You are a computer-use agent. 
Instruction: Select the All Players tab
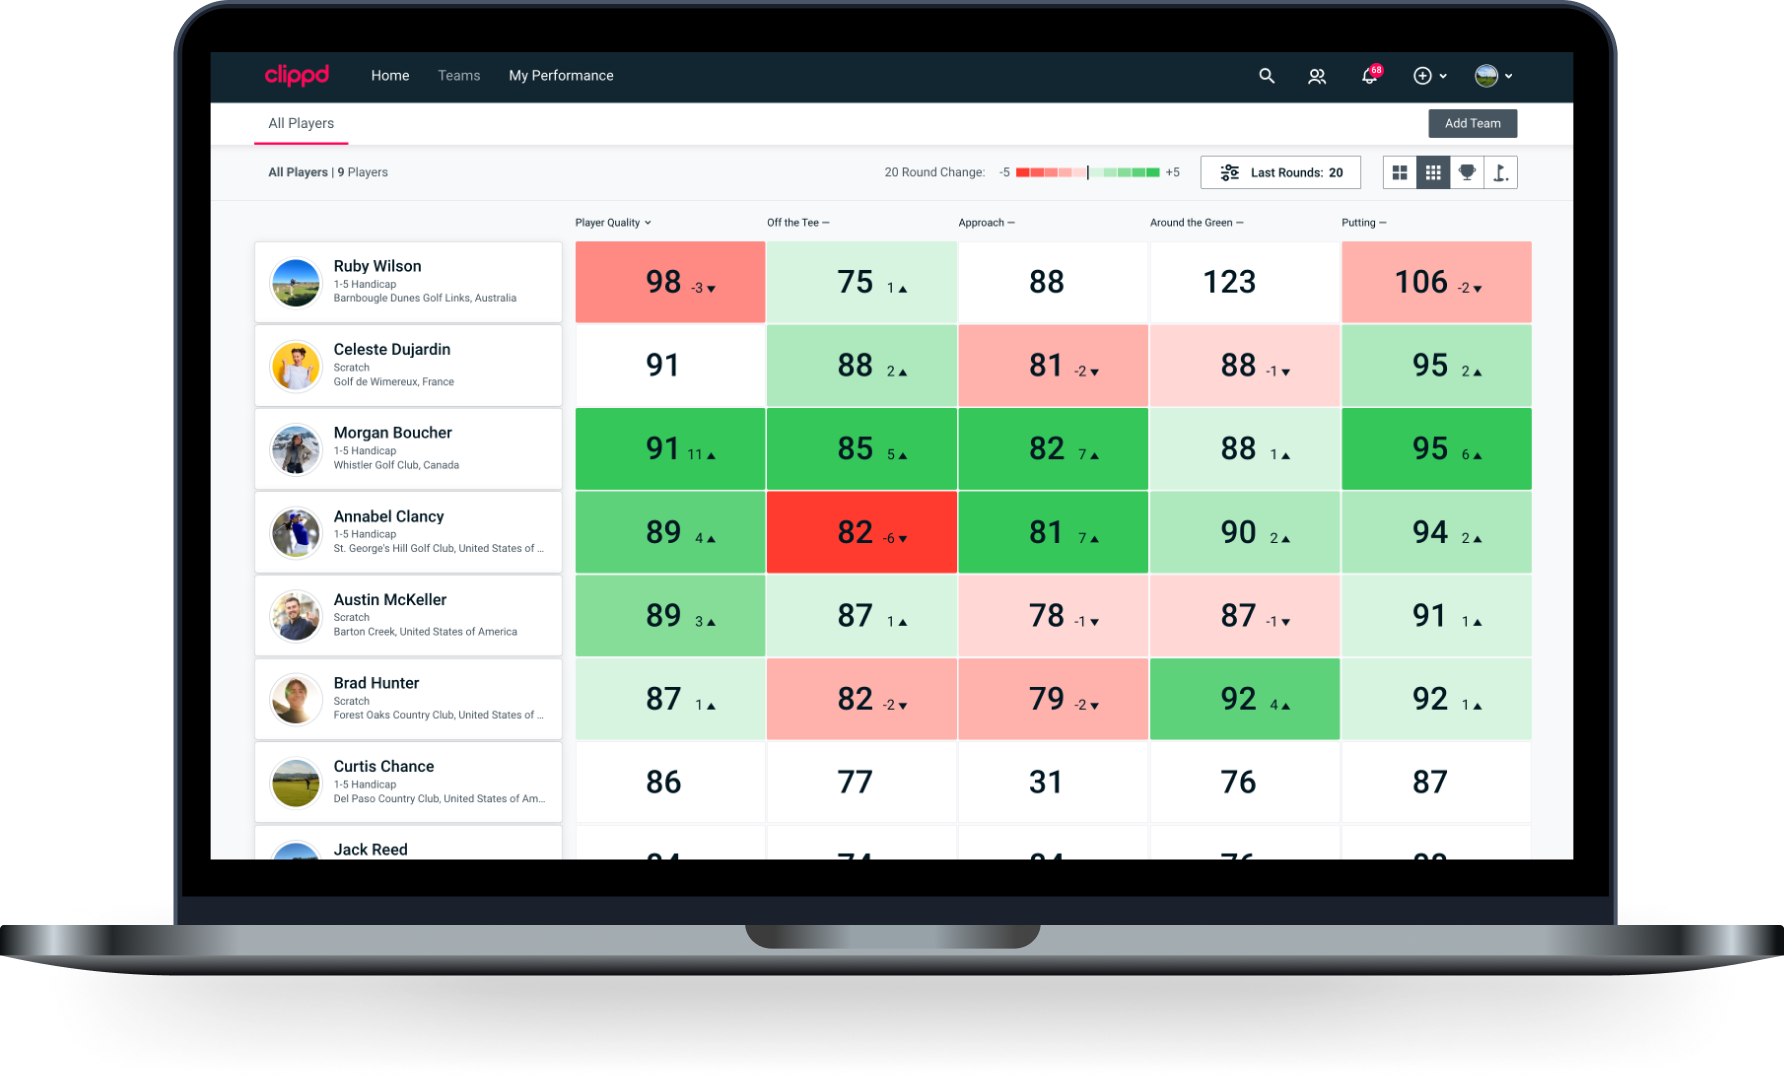click(x=301, y=124)
